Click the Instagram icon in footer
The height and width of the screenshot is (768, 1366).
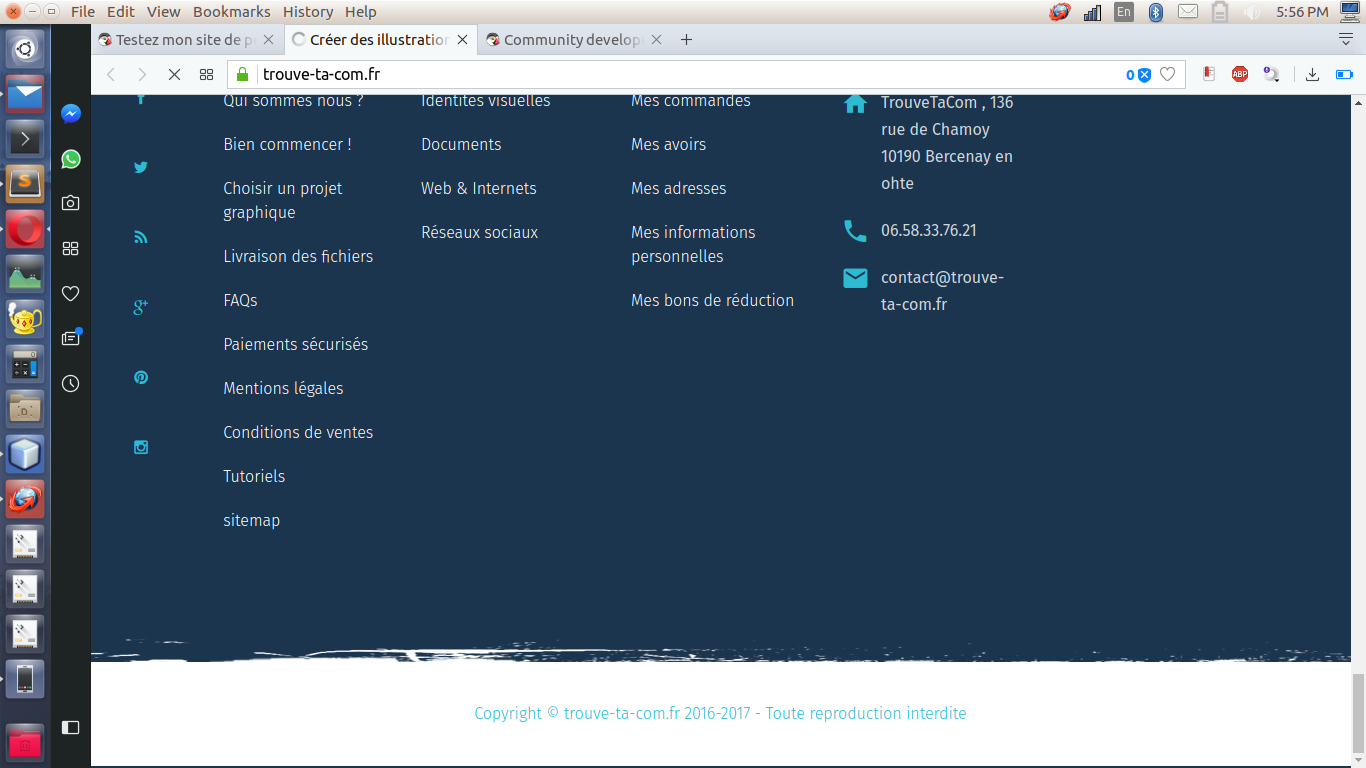pyautogui.click(x=141, y=447)
